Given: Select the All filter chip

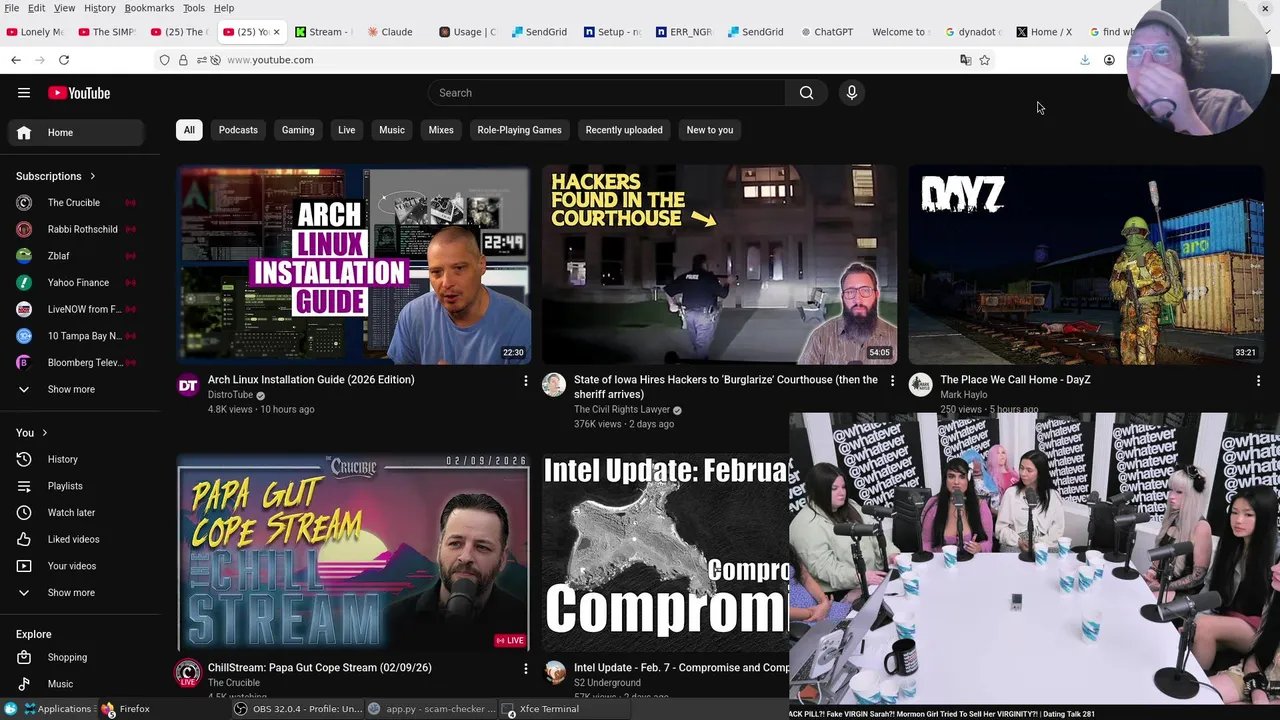Looking at the screenshot, I should pyautogui.click(x=189, y=130).
